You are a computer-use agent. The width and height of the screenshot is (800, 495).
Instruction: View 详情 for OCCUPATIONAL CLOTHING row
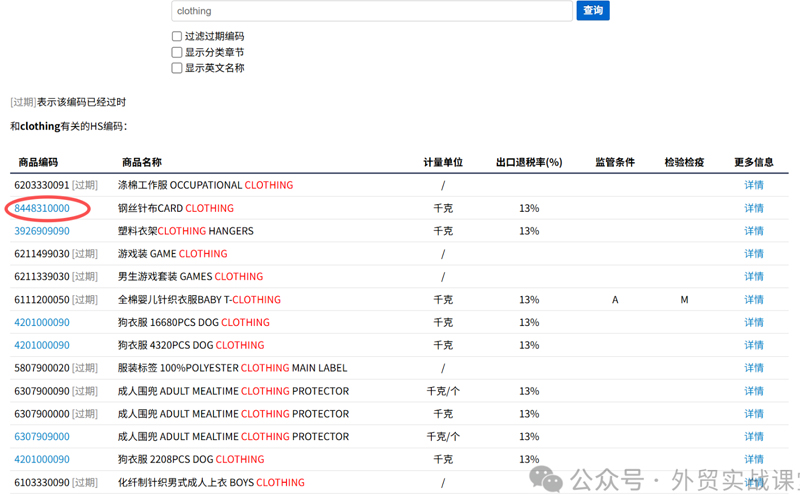click(x=753, y=185)
